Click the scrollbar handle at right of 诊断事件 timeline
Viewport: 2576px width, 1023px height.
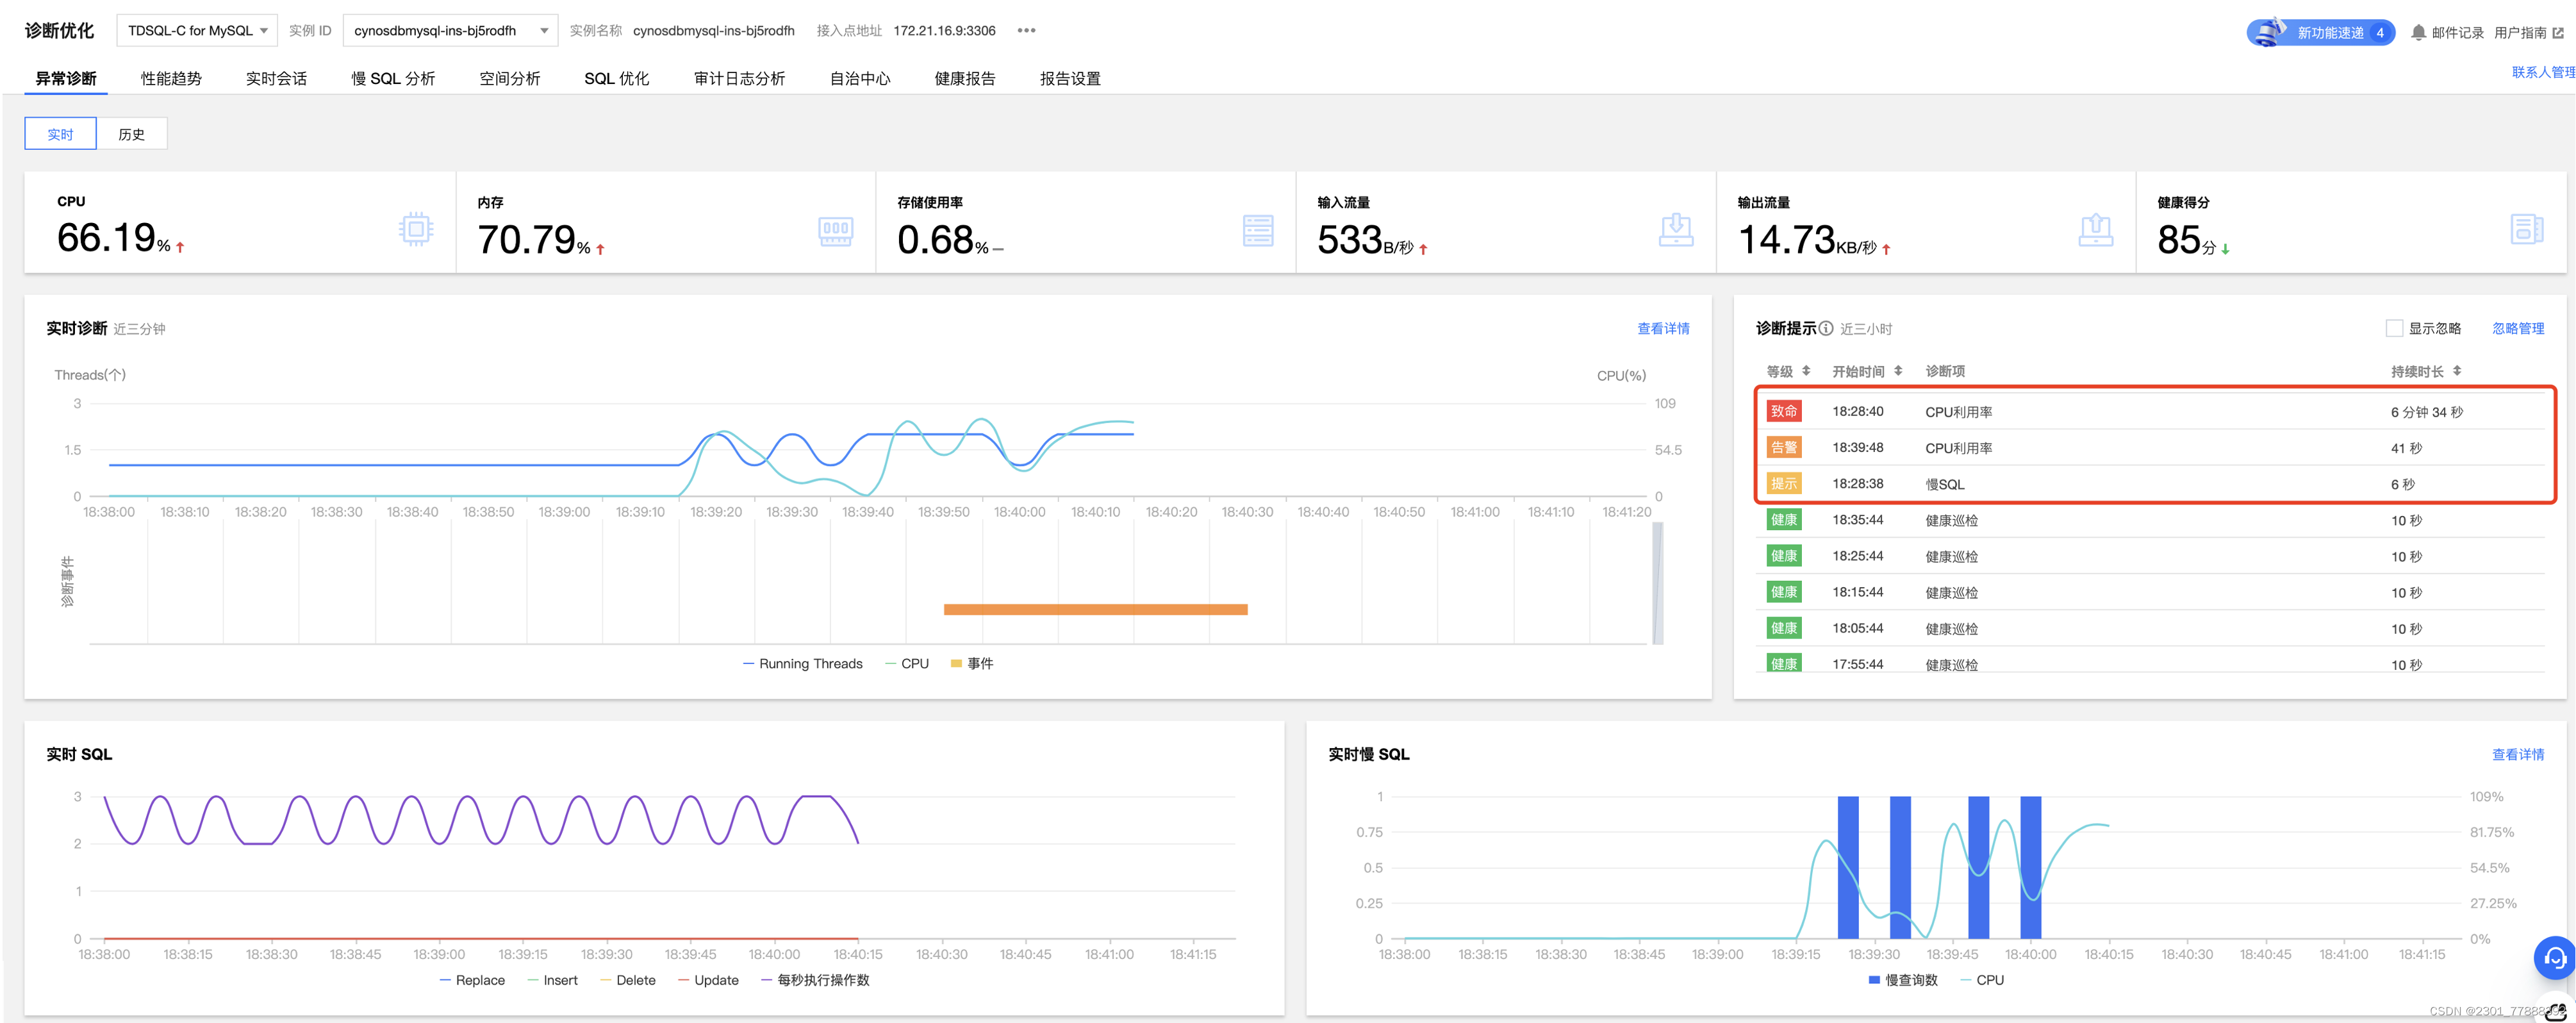pos(1657,583)
